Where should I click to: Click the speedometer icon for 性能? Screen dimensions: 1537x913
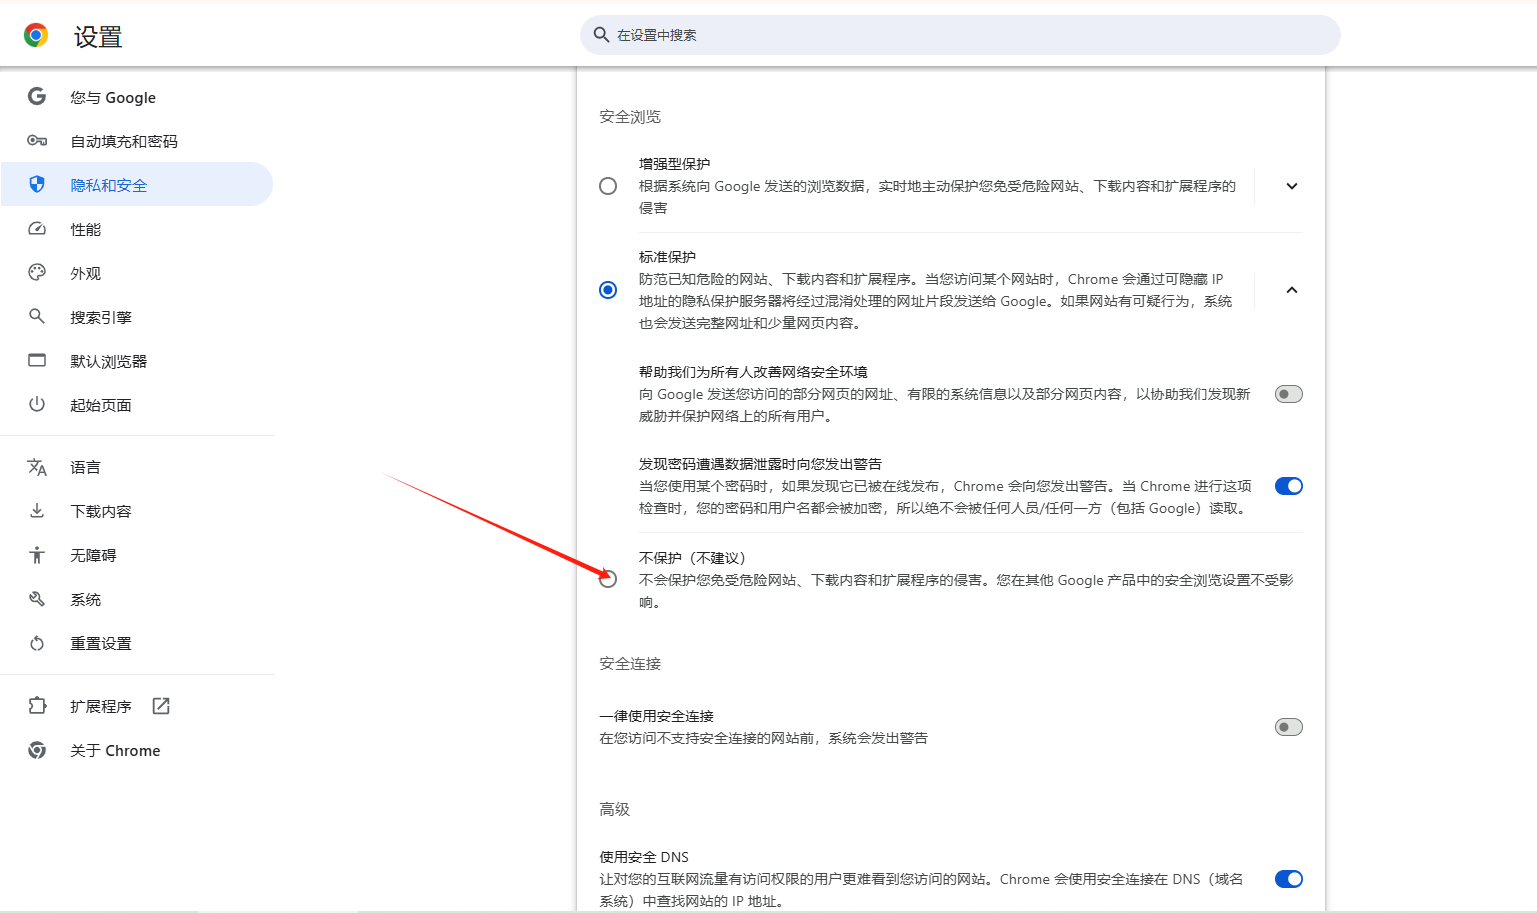point(37,229)
